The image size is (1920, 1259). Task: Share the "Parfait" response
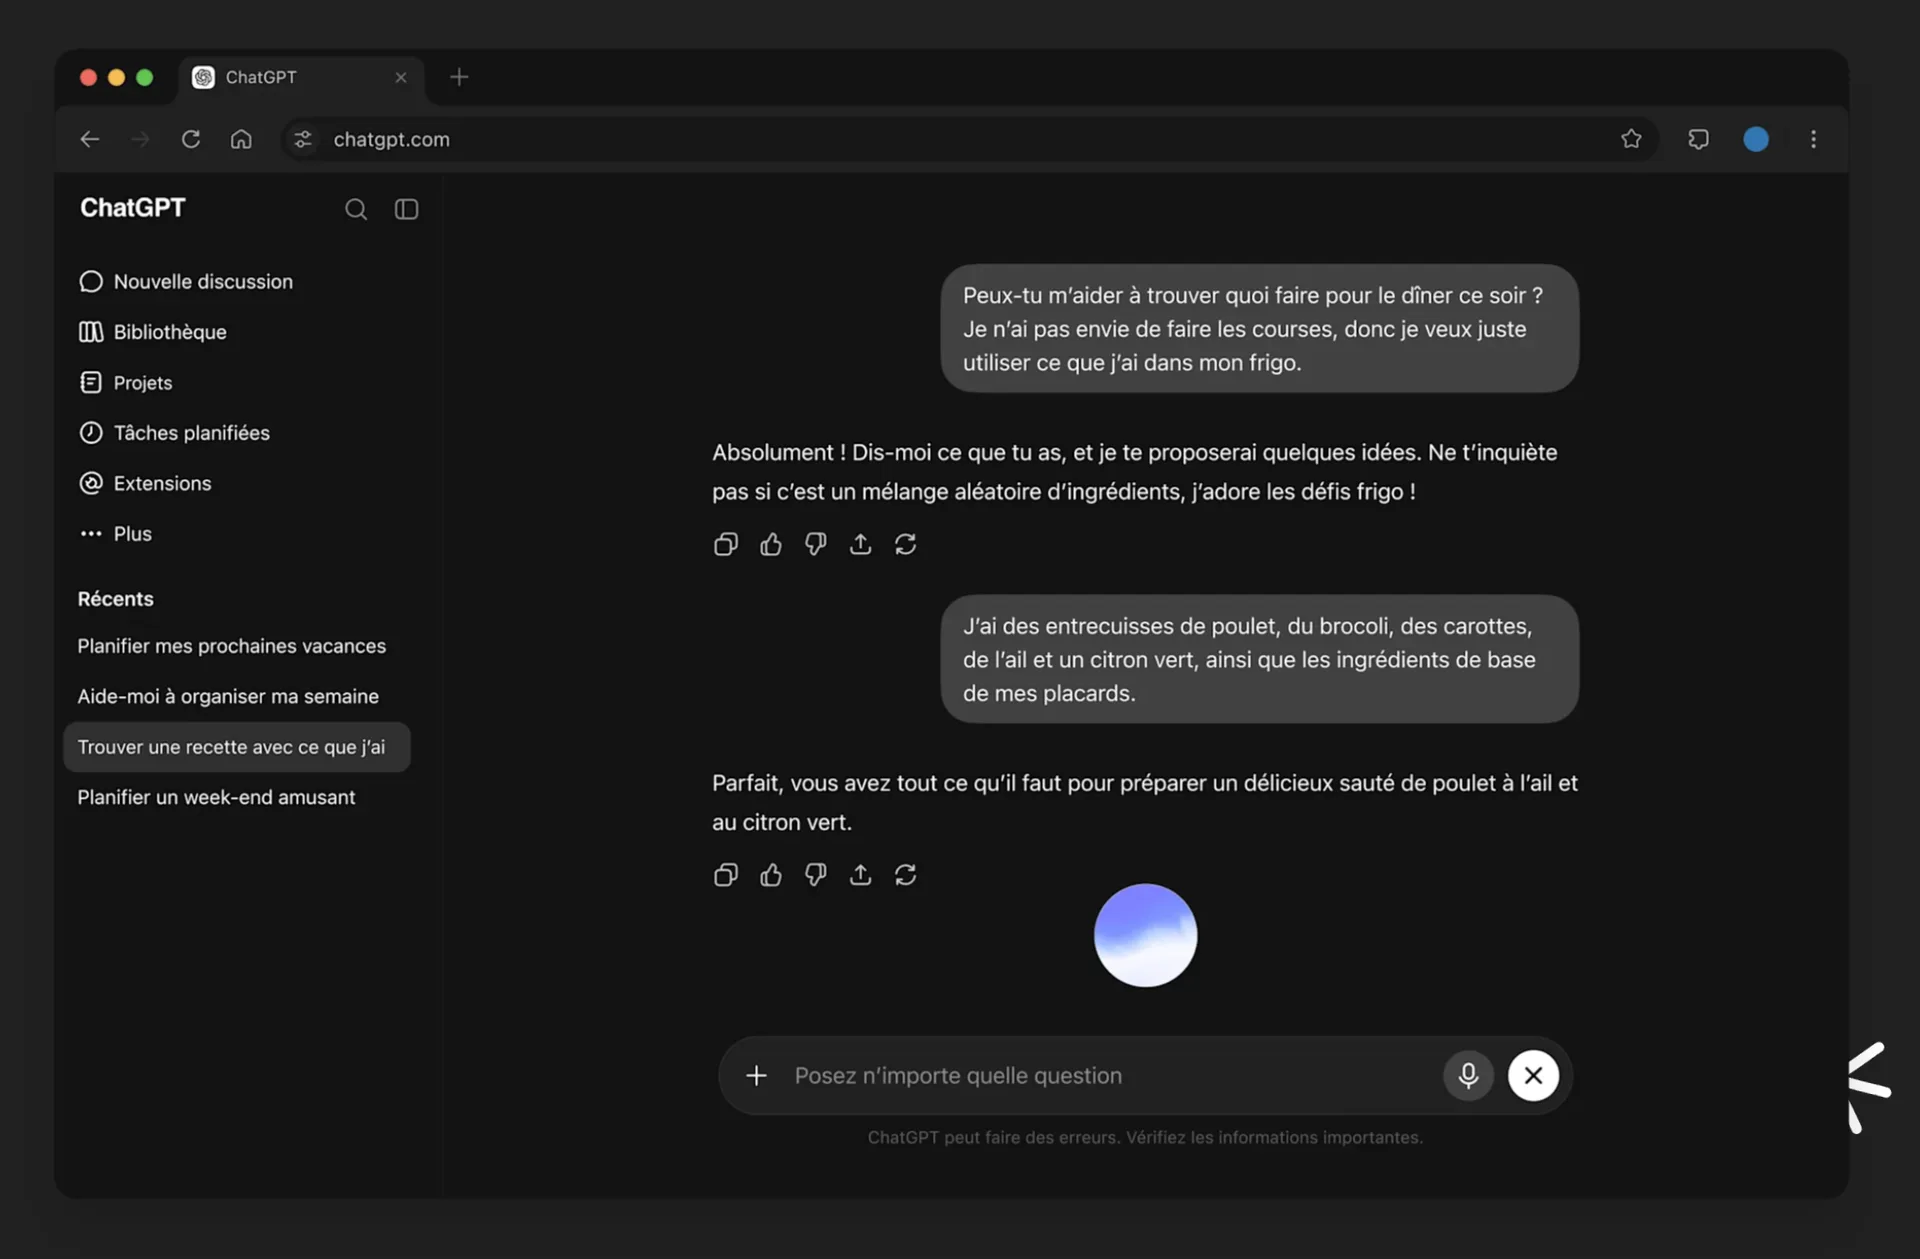pyautogui.click(x=861, y=875)
